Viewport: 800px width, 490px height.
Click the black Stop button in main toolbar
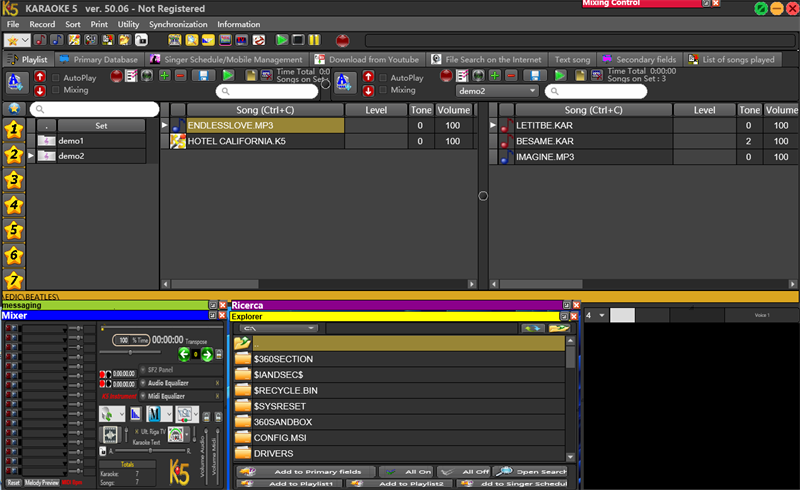298,40
